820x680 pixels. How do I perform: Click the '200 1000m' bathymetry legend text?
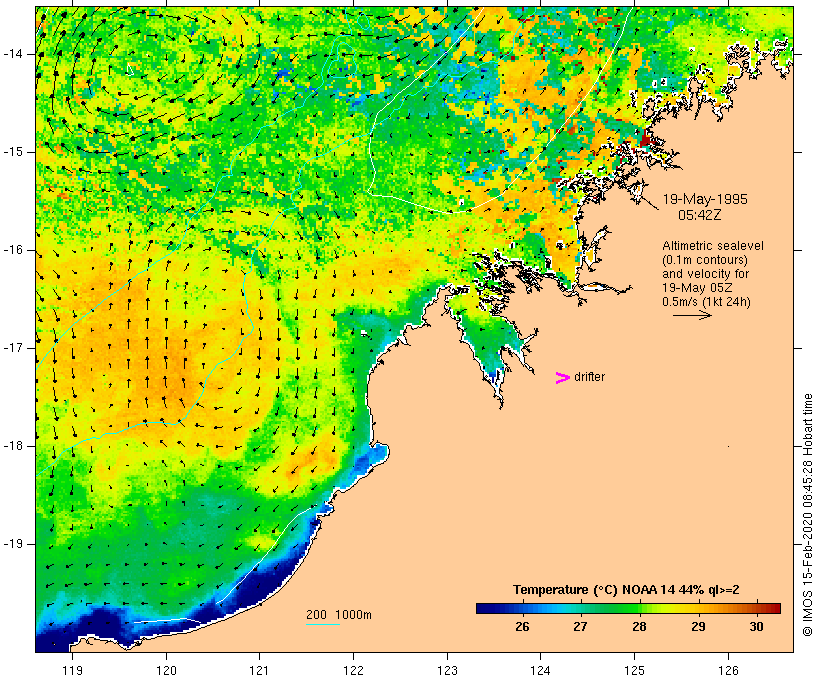click(339, 615)
